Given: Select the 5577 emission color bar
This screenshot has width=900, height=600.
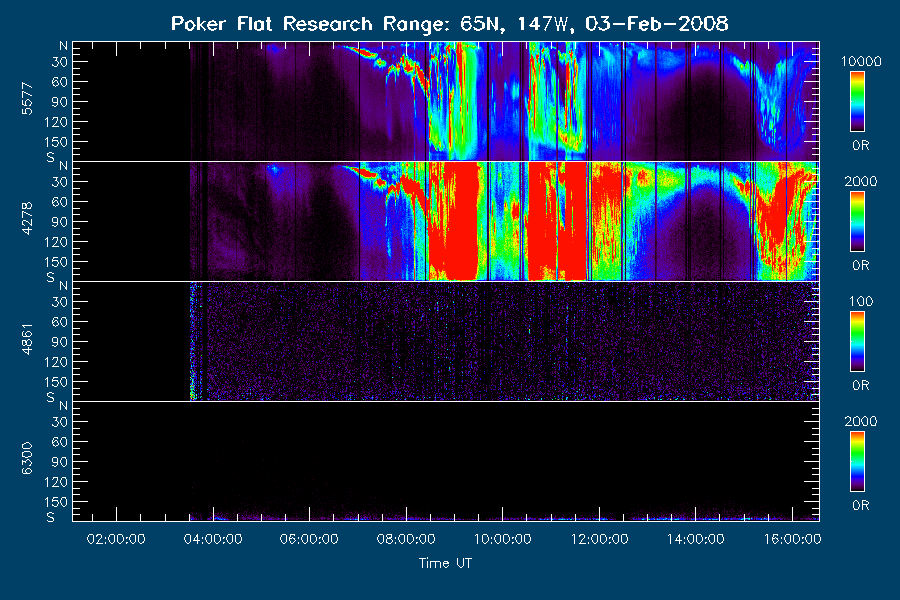Looking at the screenshot, I should click(x=858, y=102).
